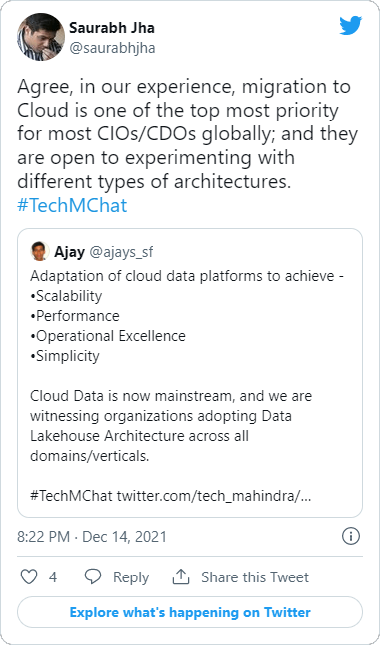This screenshot has height=645, width=380.
Task: Click Explore what's happening on Twitter
Action: [x=190, y=612]
